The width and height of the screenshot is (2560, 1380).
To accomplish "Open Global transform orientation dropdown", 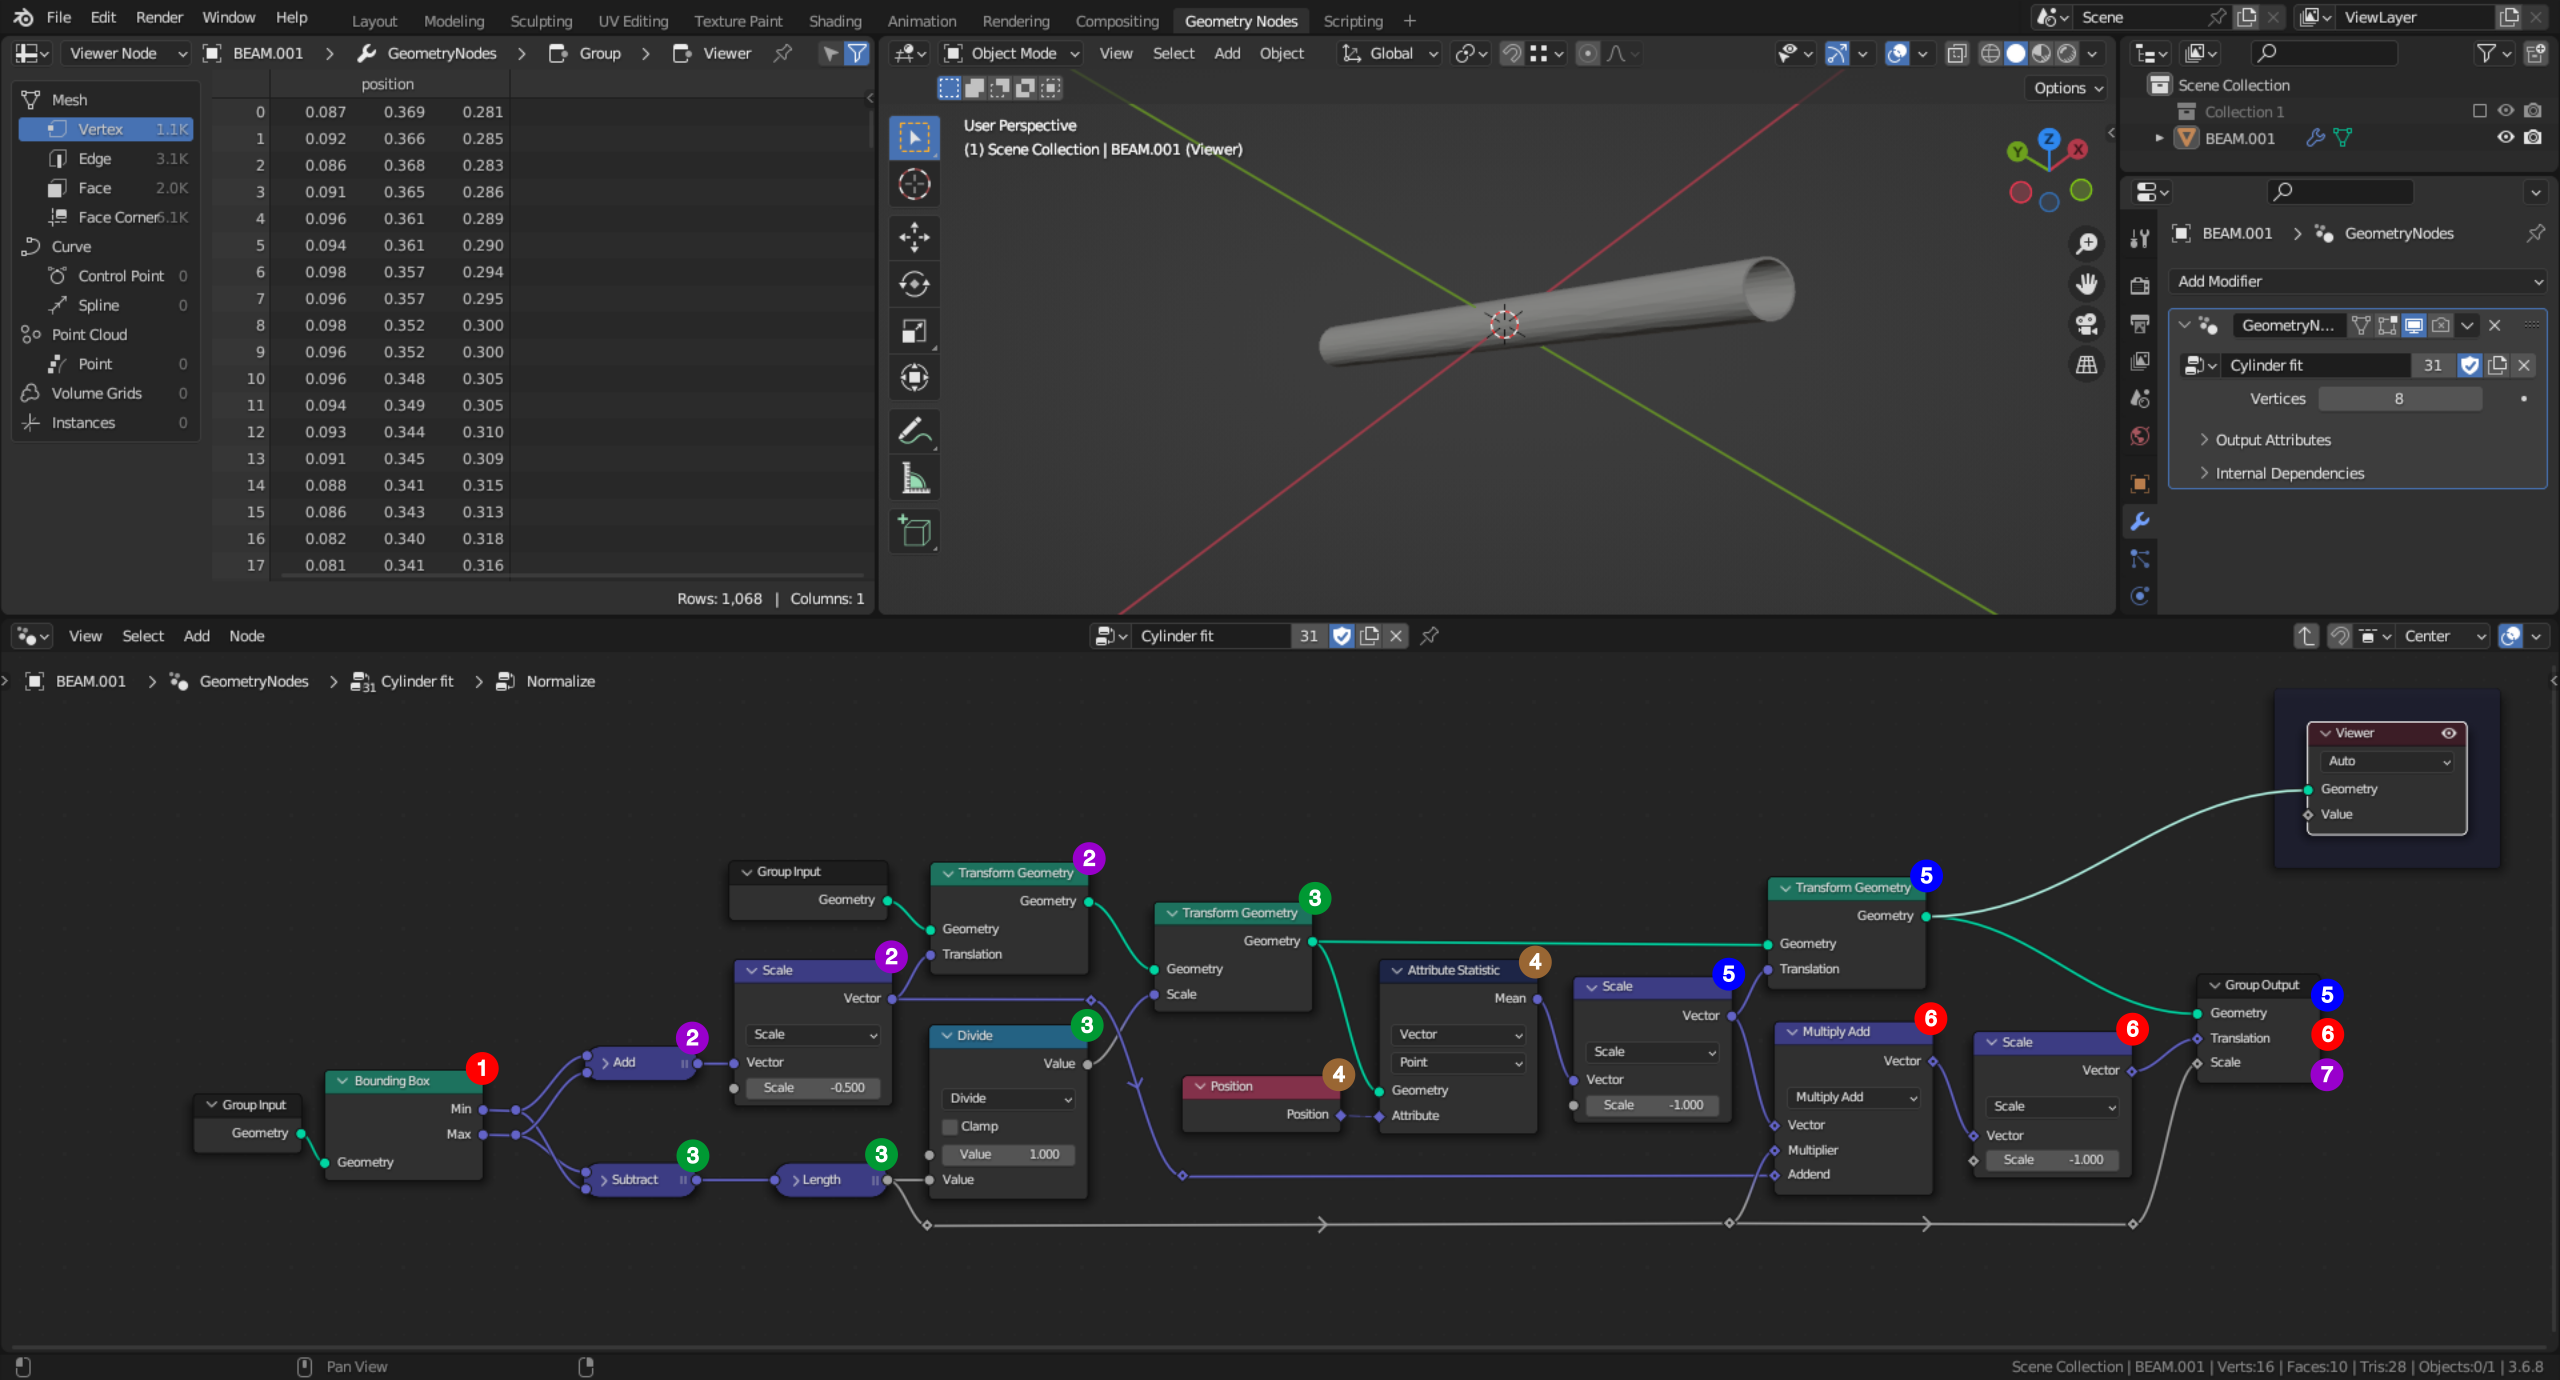I will coord(1391,53).
